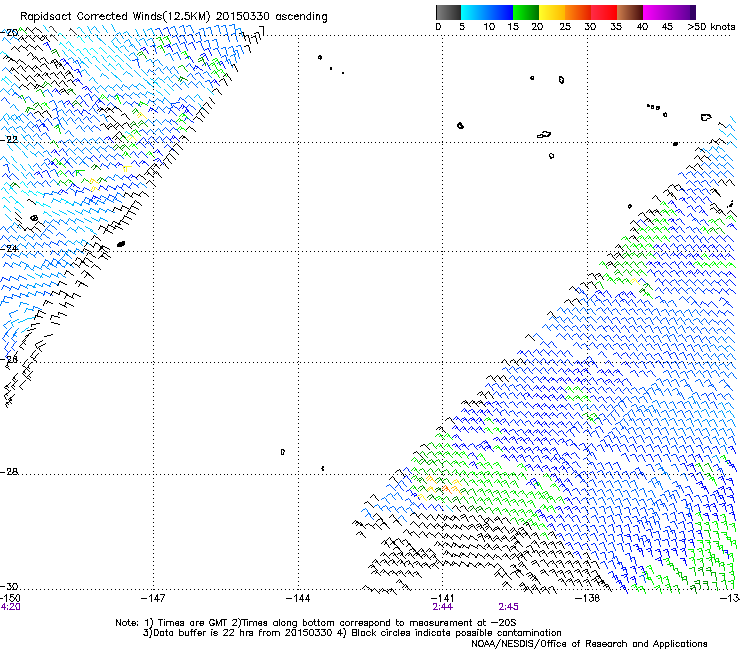Pick the magenta 40–45 knot legend segment
Image resolution: width=740 pixels, height=650 pixels.
pos(656,12)
